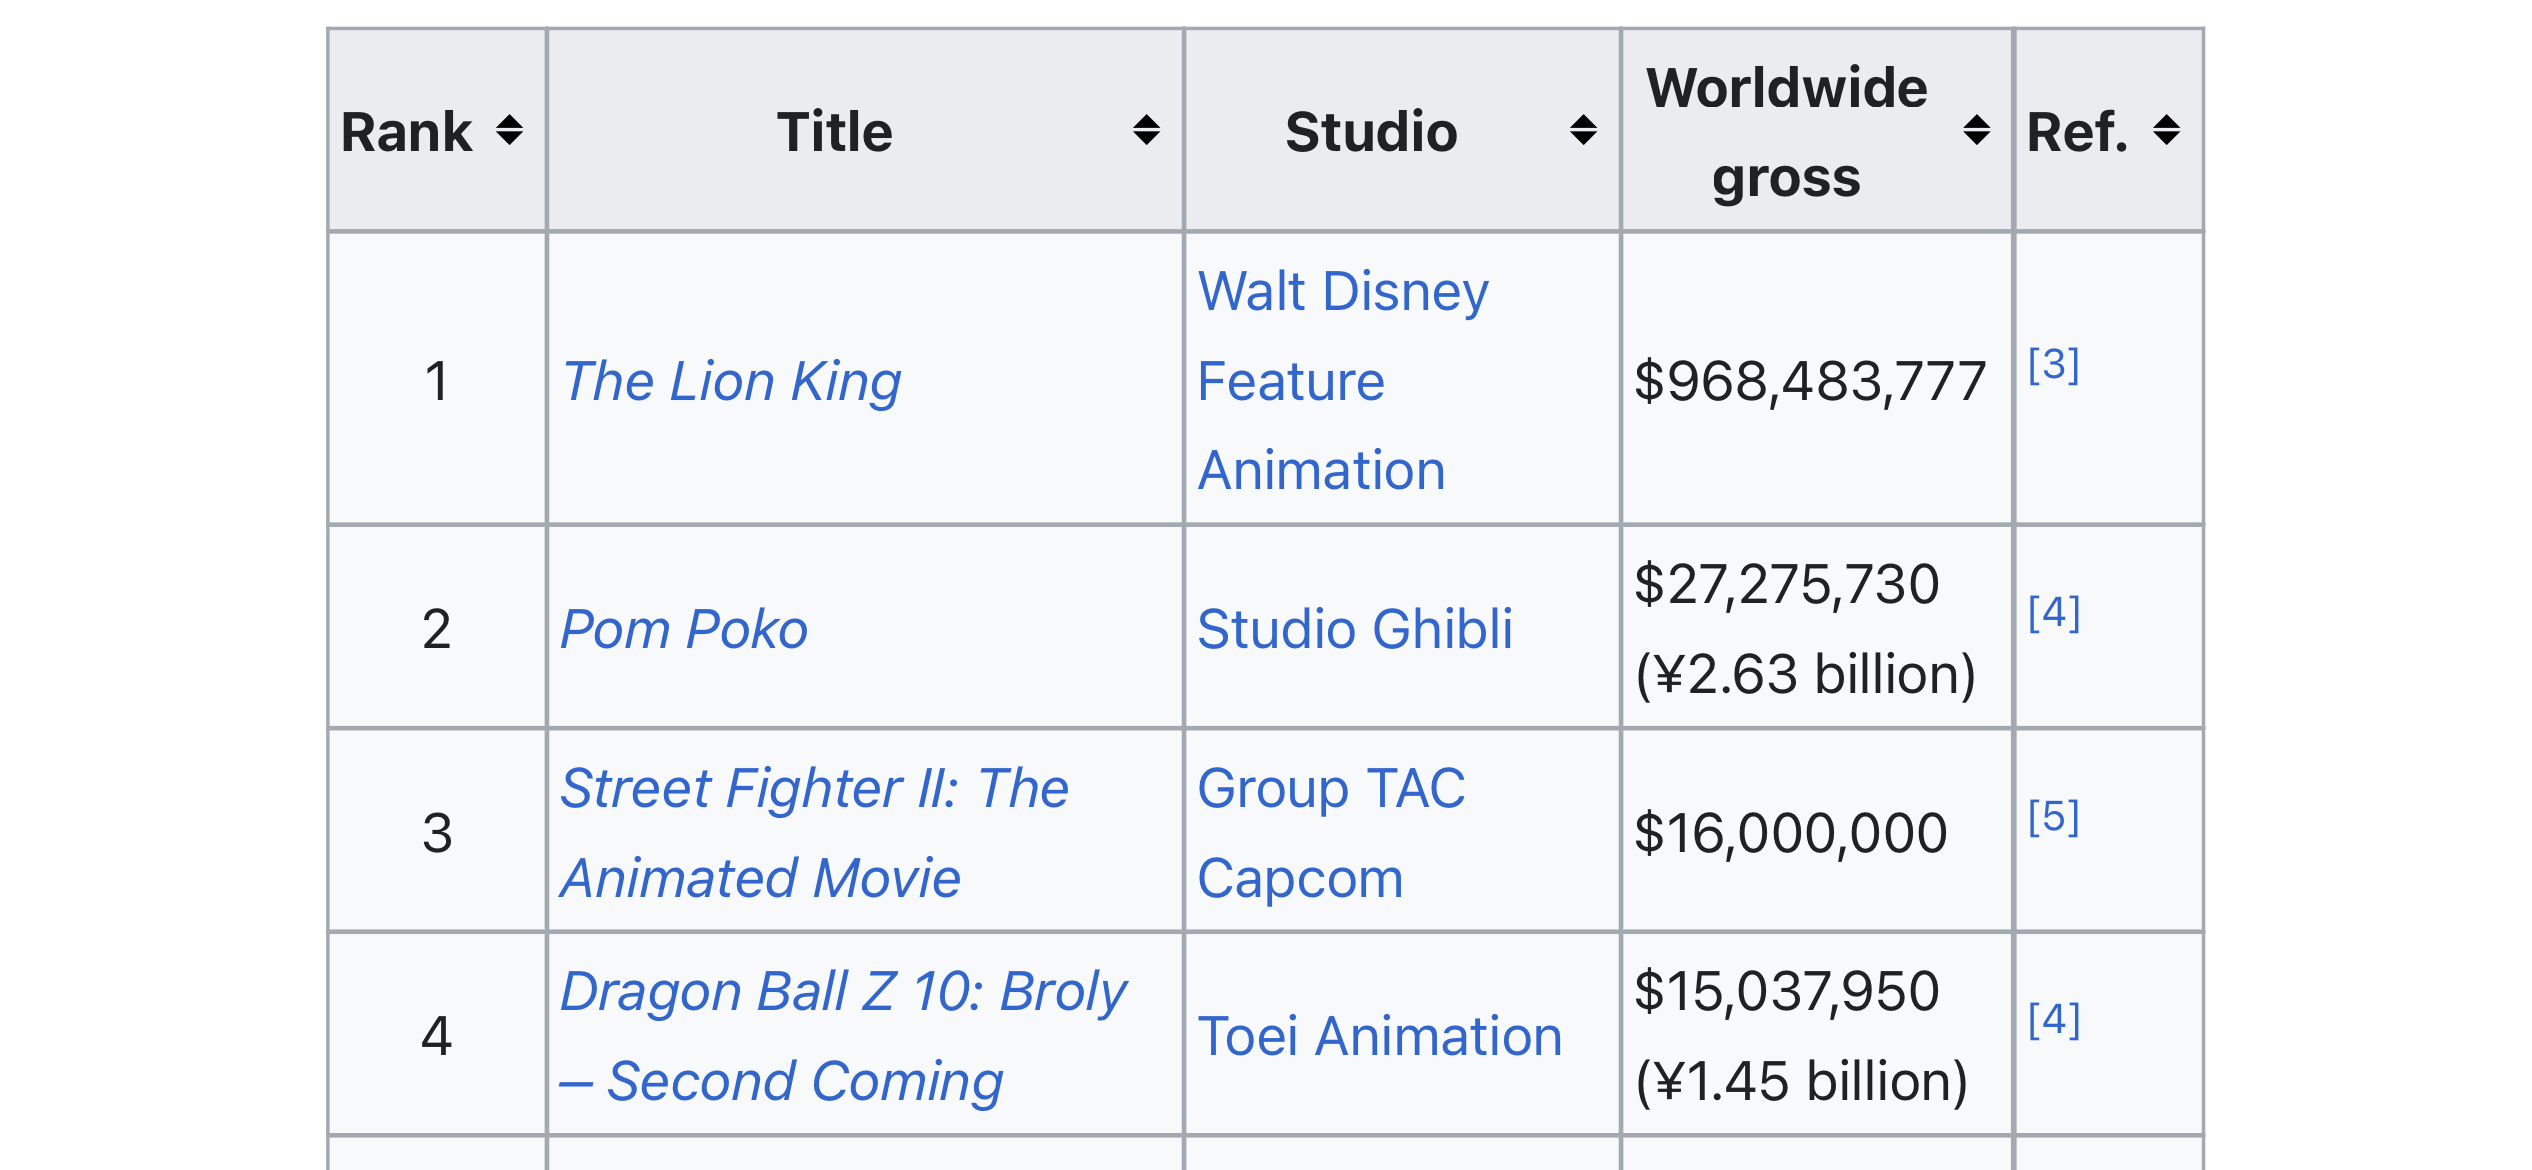
Task: Sort by Worldwide gross arrow icon
Action: (1976, 131)
